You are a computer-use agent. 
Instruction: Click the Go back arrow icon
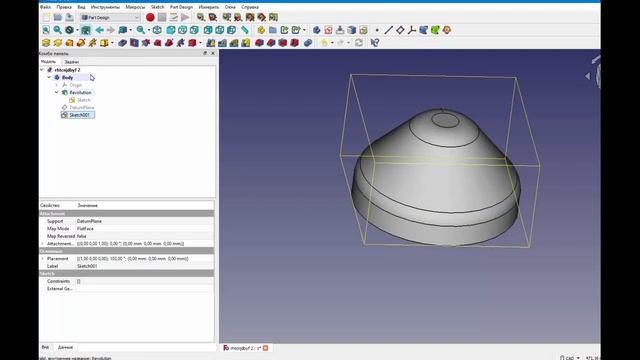click(x=99, y=30)
